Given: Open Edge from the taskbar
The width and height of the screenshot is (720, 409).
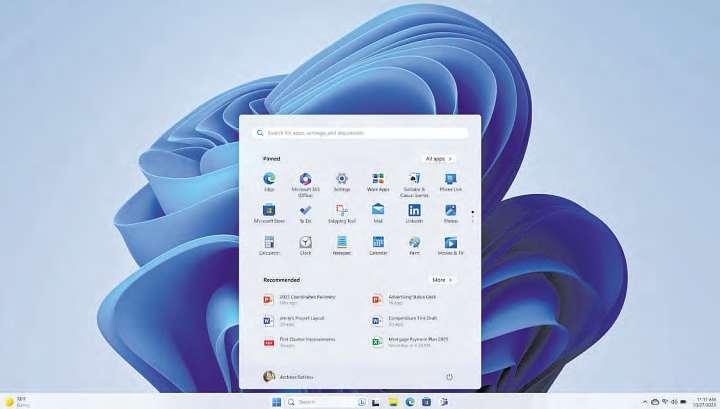Looking at the screenshot, I should 410,402.
